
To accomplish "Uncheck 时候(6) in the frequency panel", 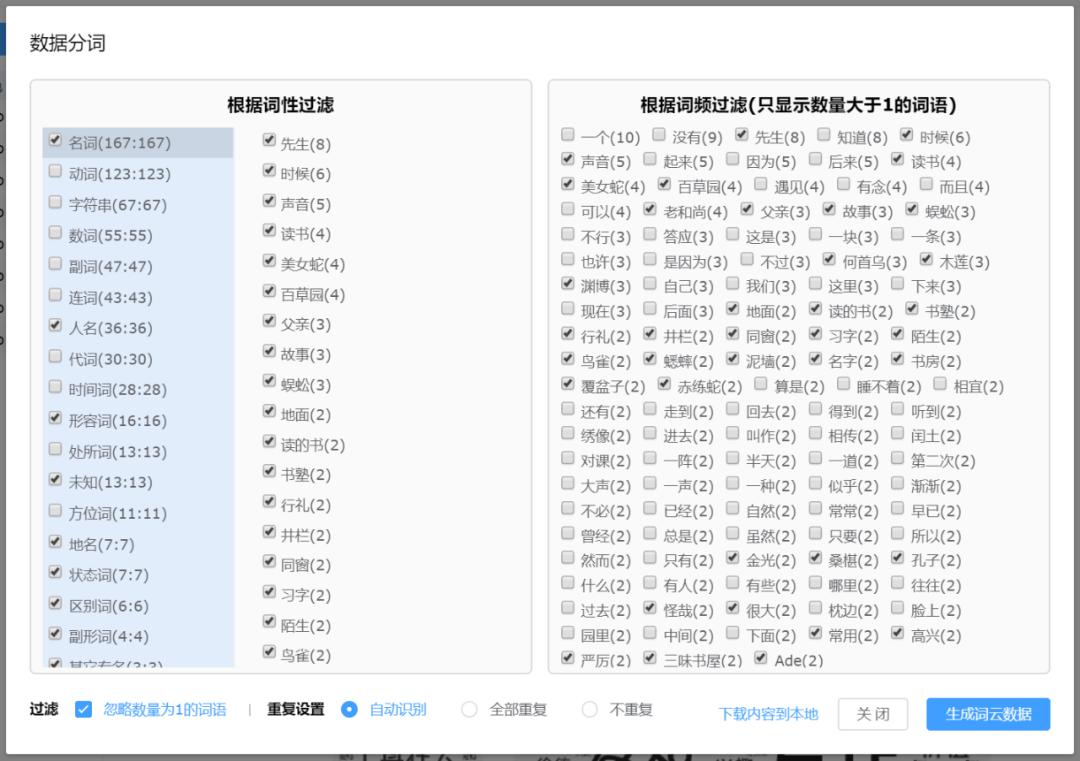I will tap(908, 137).
